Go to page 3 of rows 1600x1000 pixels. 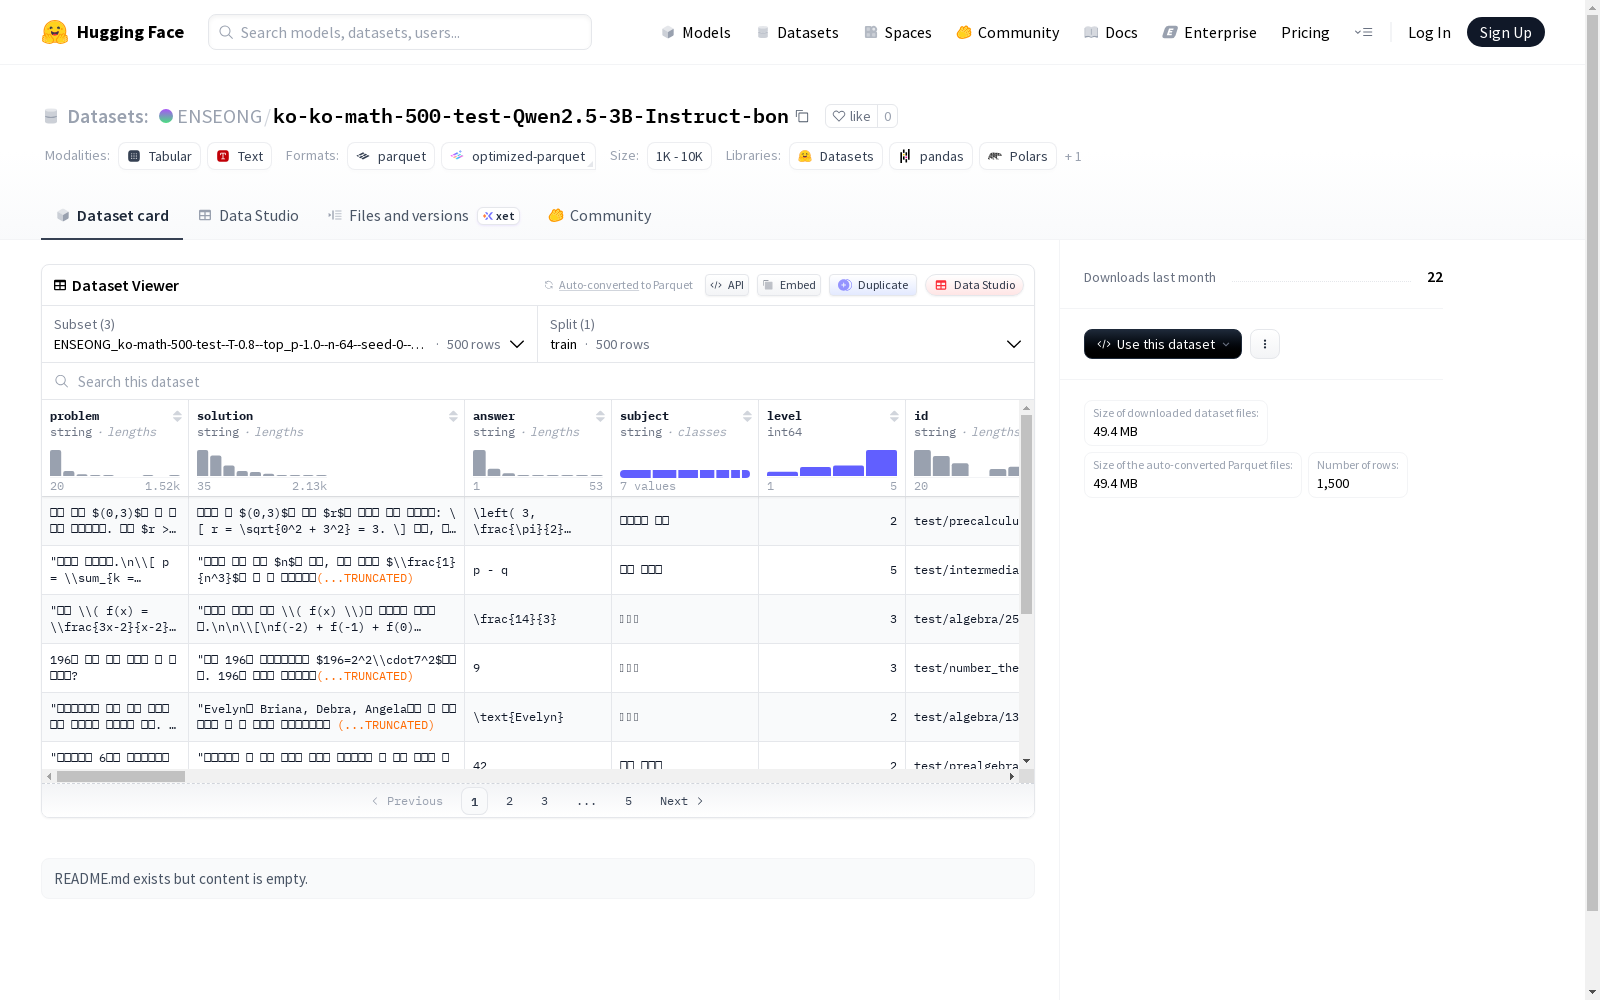[x=544, y=801]
